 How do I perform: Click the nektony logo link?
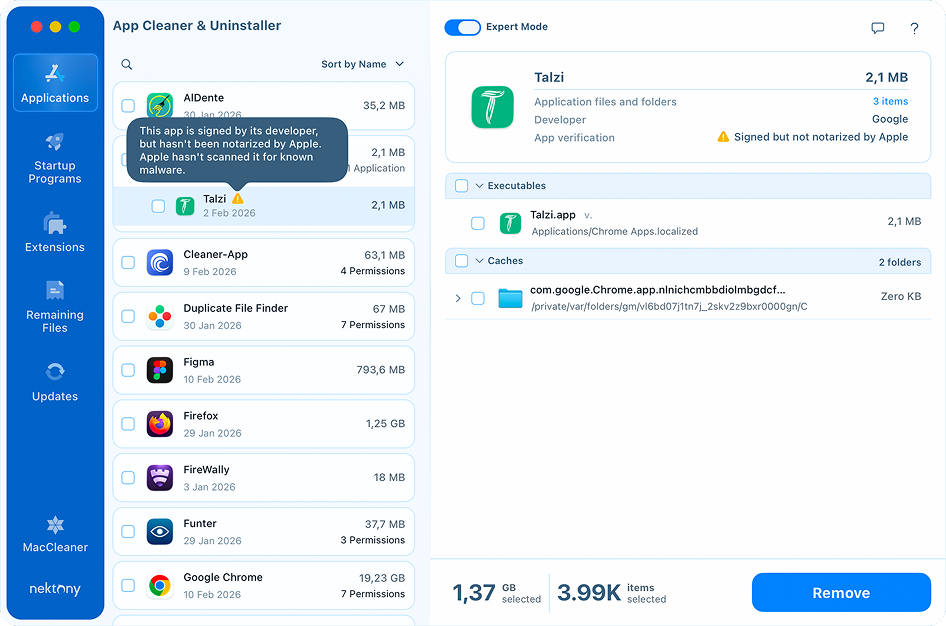55,589
